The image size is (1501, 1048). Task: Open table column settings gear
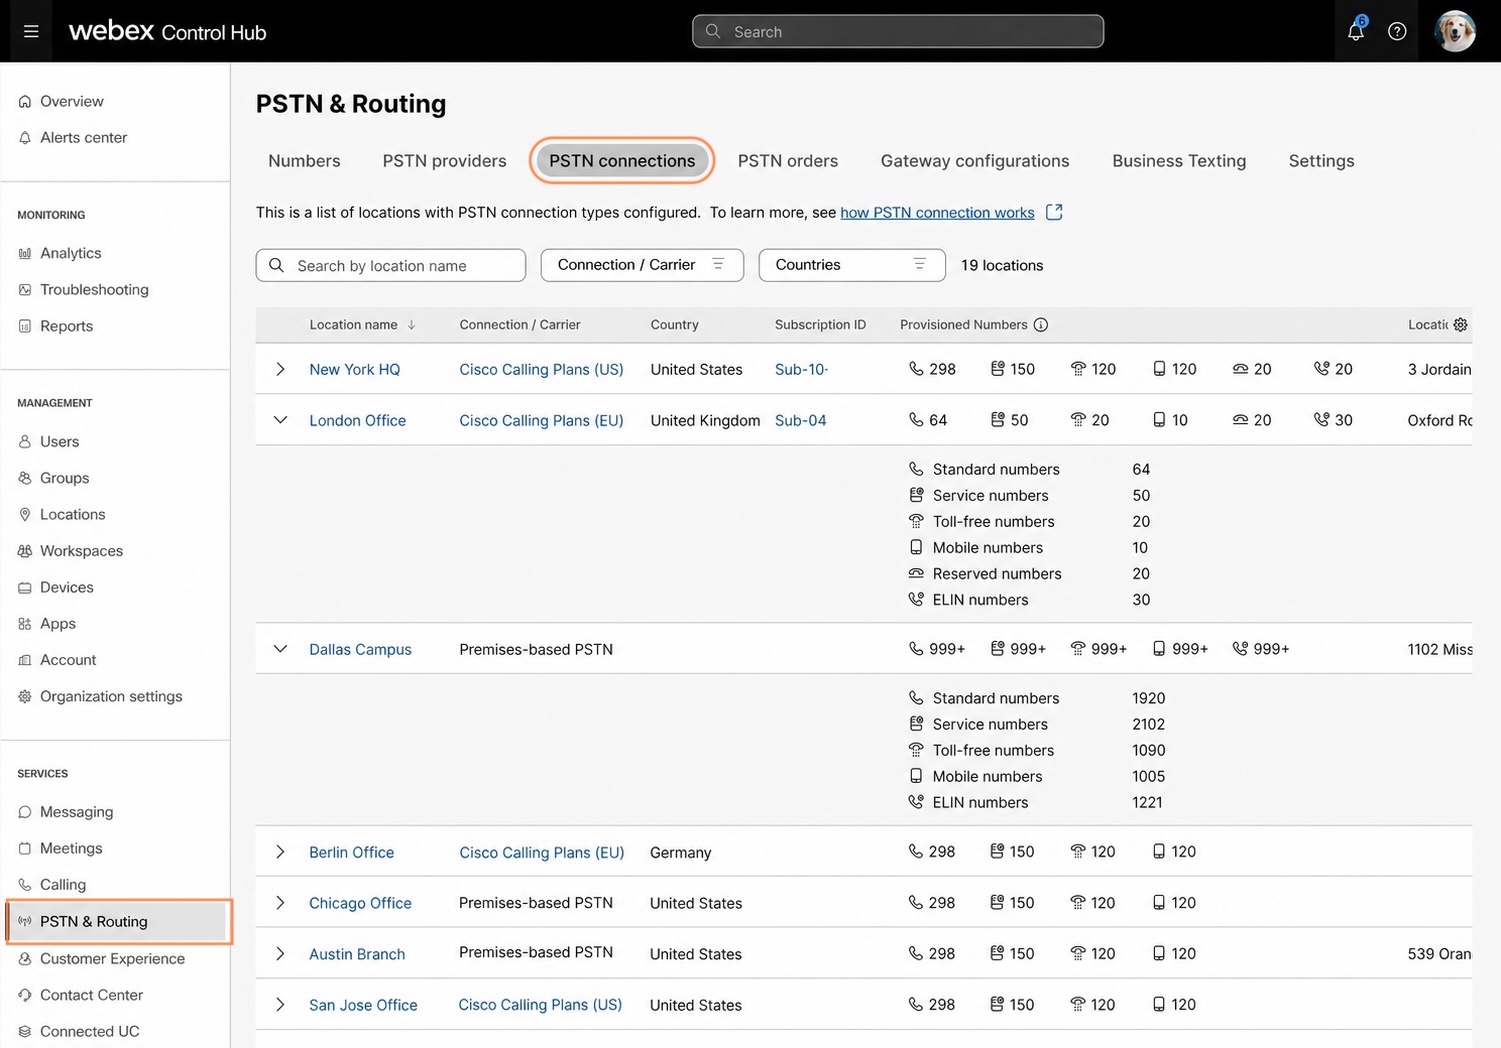click(1460, 325)
